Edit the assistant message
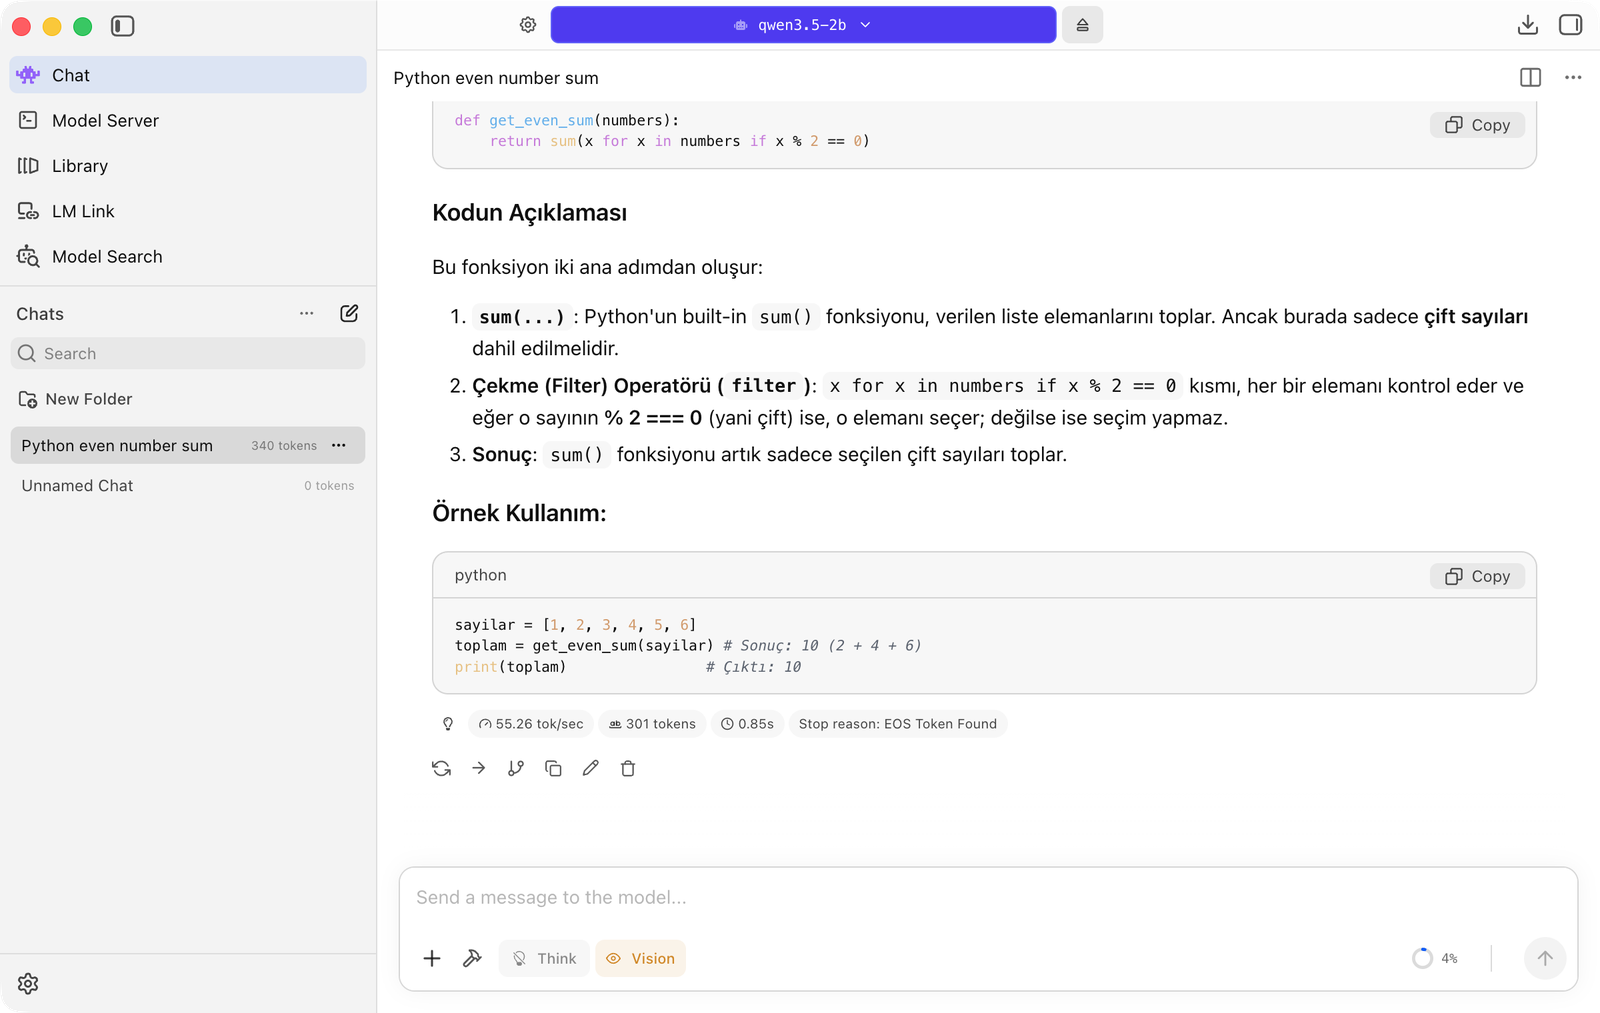The width and height of the screenshot is (1600, 1013). pyautogui.click(x=591, y=768)
